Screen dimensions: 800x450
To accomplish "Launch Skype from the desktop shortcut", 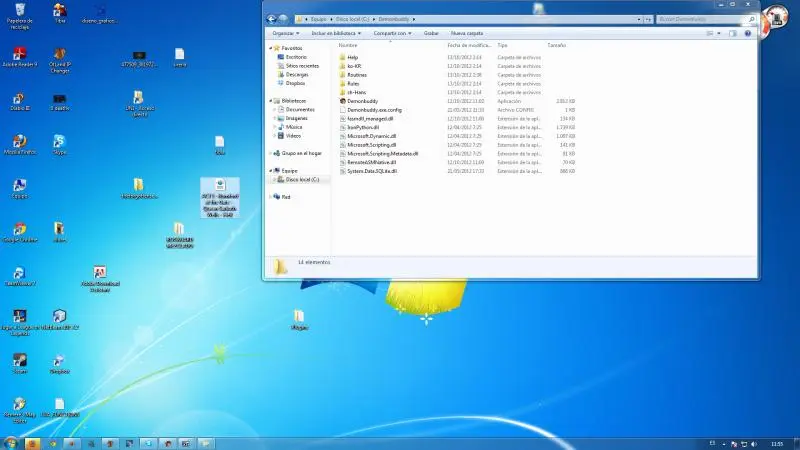I will coord(60,141).
